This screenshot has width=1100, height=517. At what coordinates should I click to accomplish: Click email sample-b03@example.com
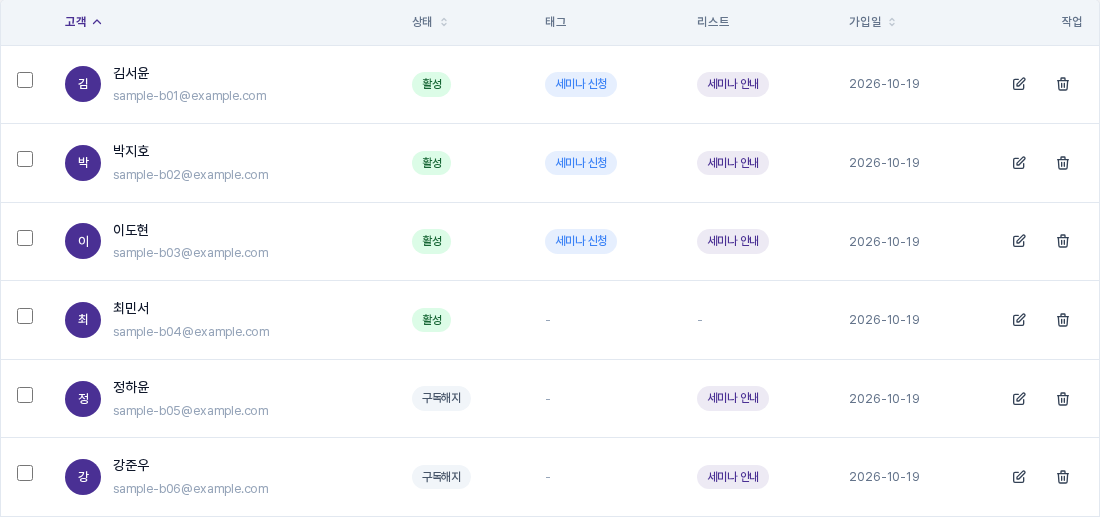pyautogui.click(x=191, y=253)
